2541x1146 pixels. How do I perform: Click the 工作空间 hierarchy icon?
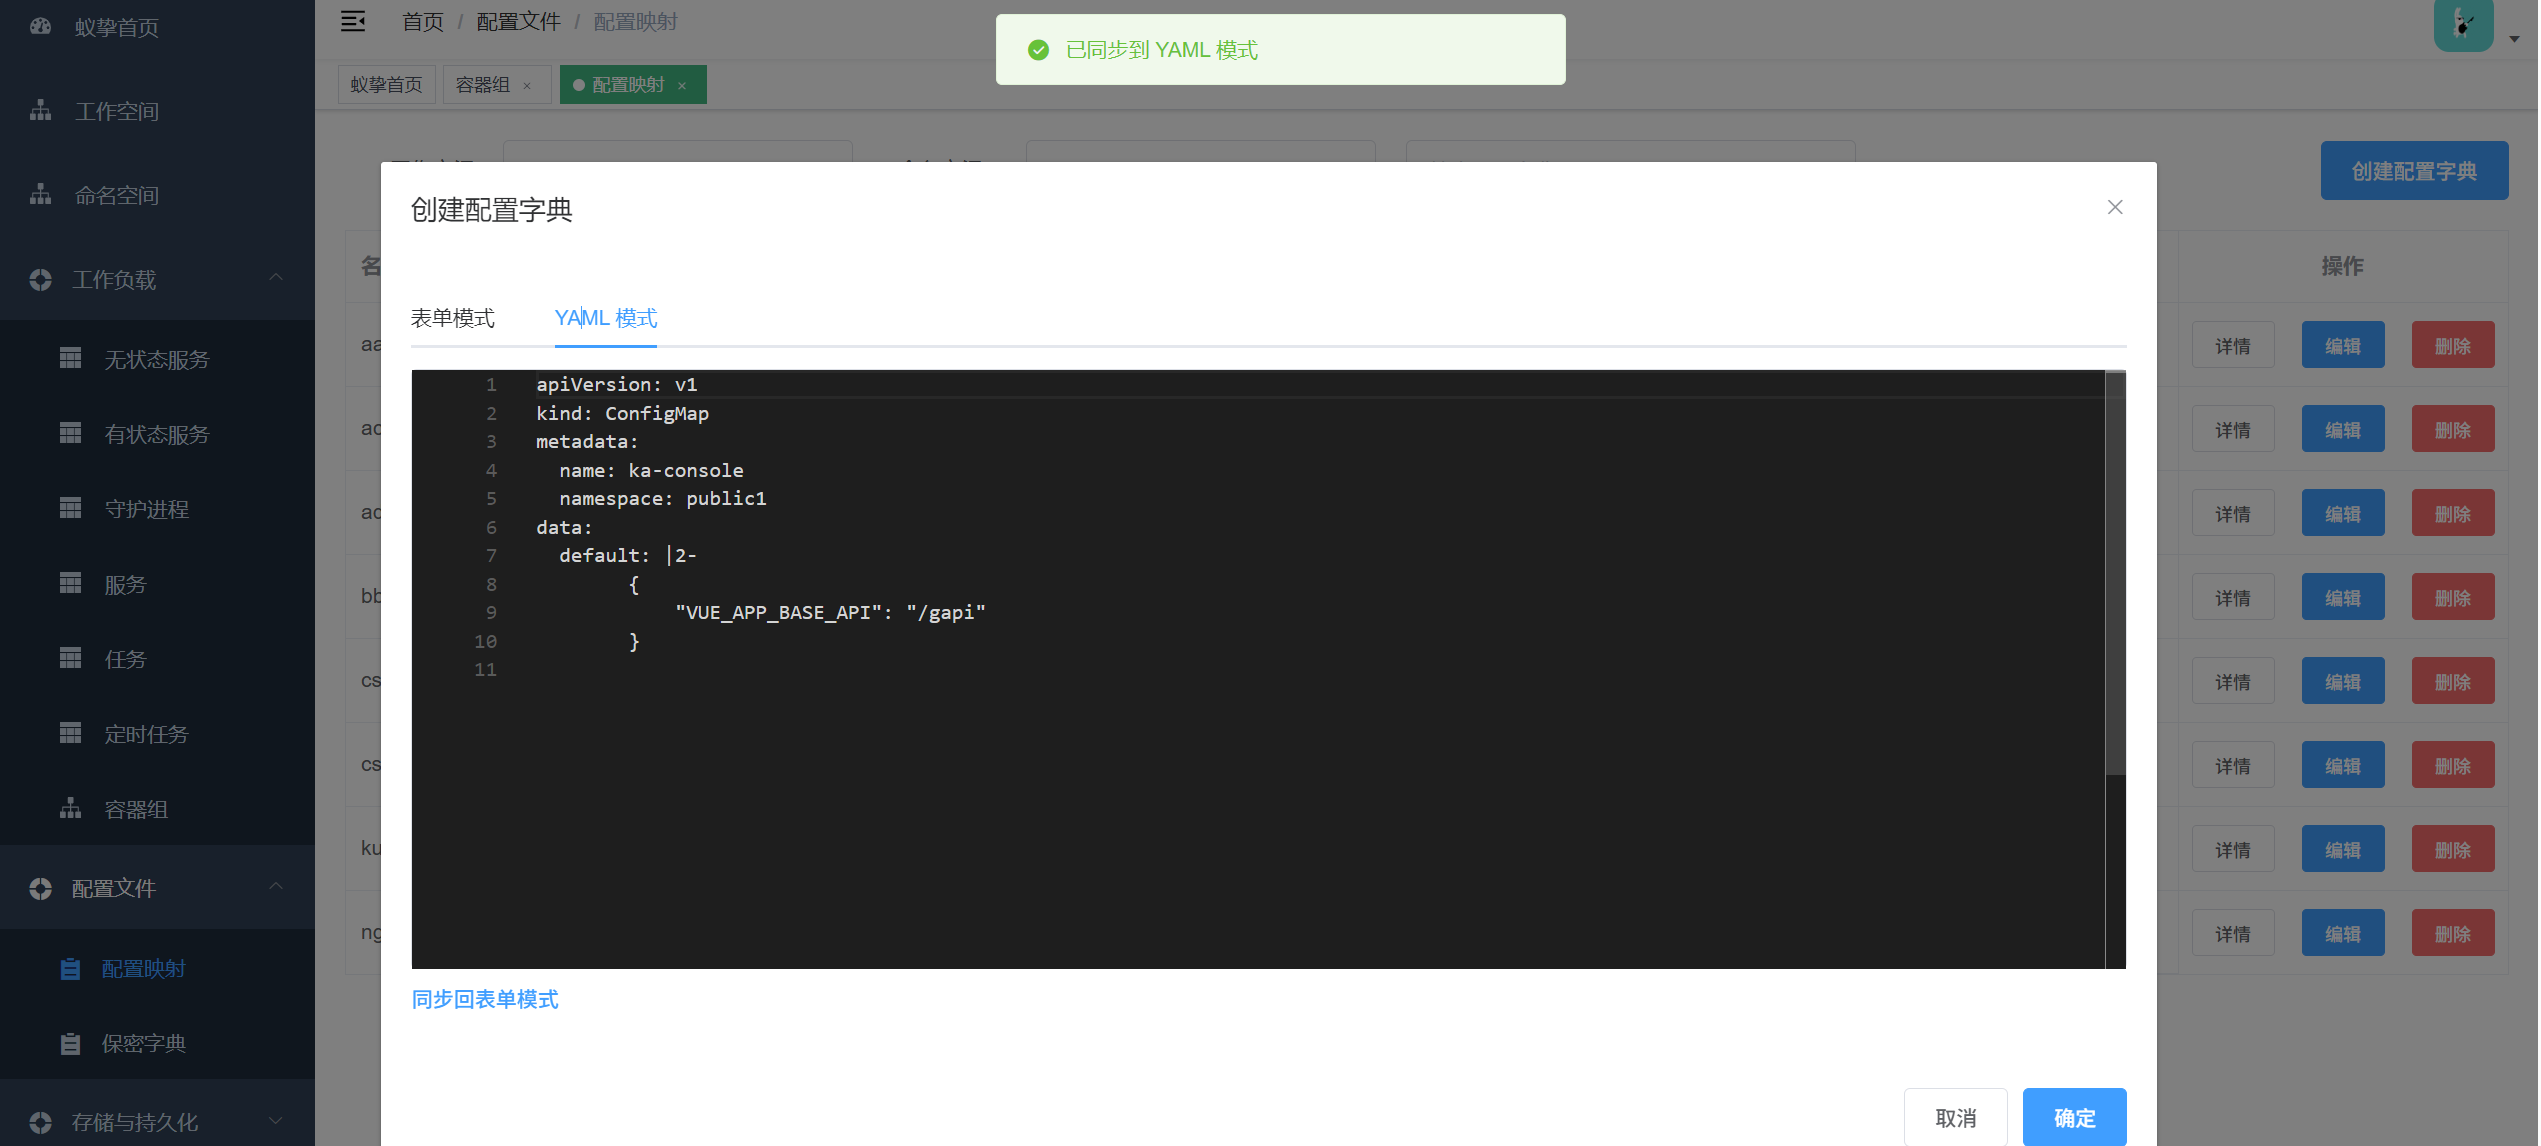click(x=40, y=110)
